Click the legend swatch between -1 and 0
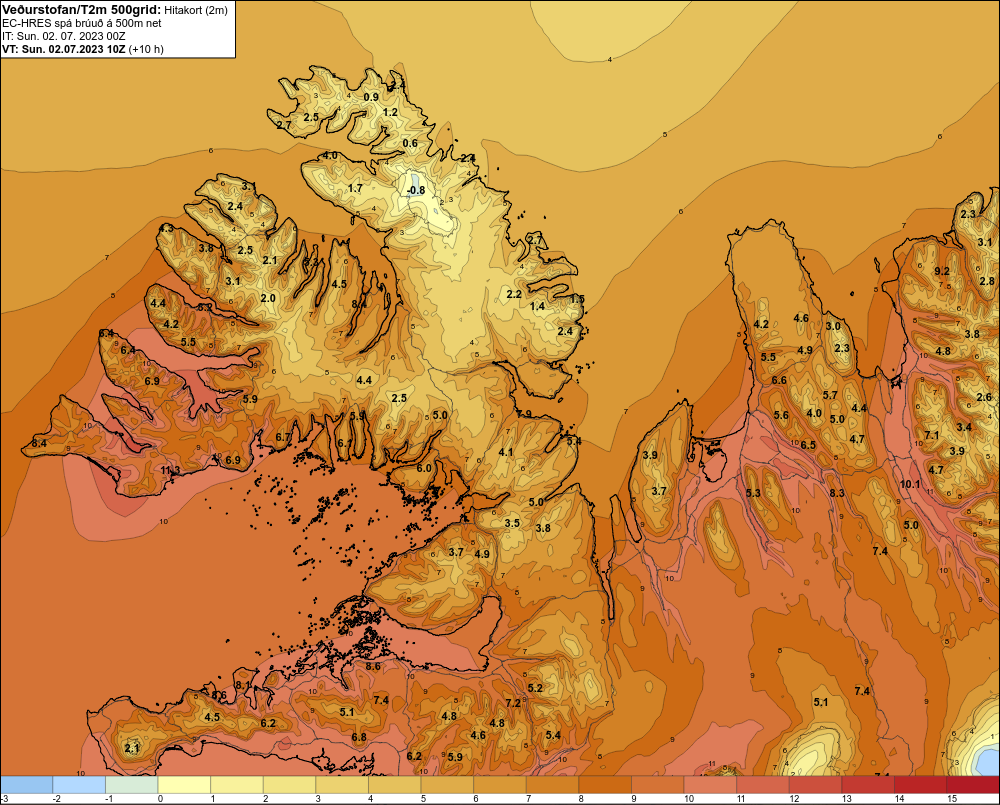The width and height of the screenshot is (1000, 805). 131,785
